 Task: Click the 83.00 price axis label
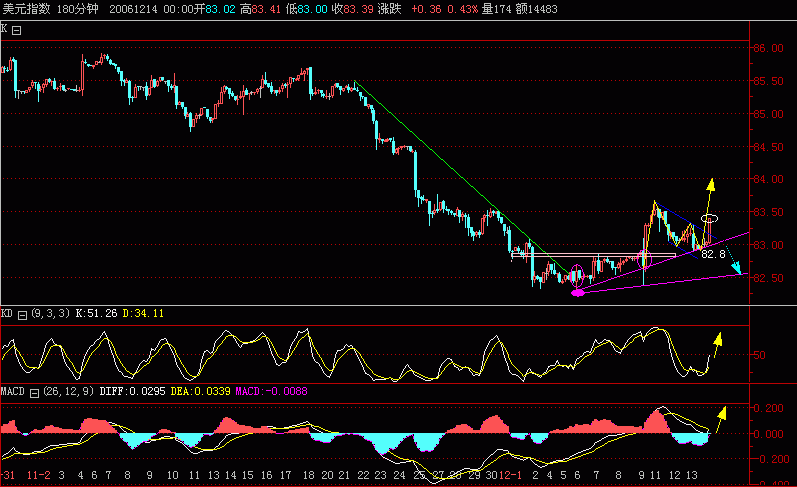768,246
